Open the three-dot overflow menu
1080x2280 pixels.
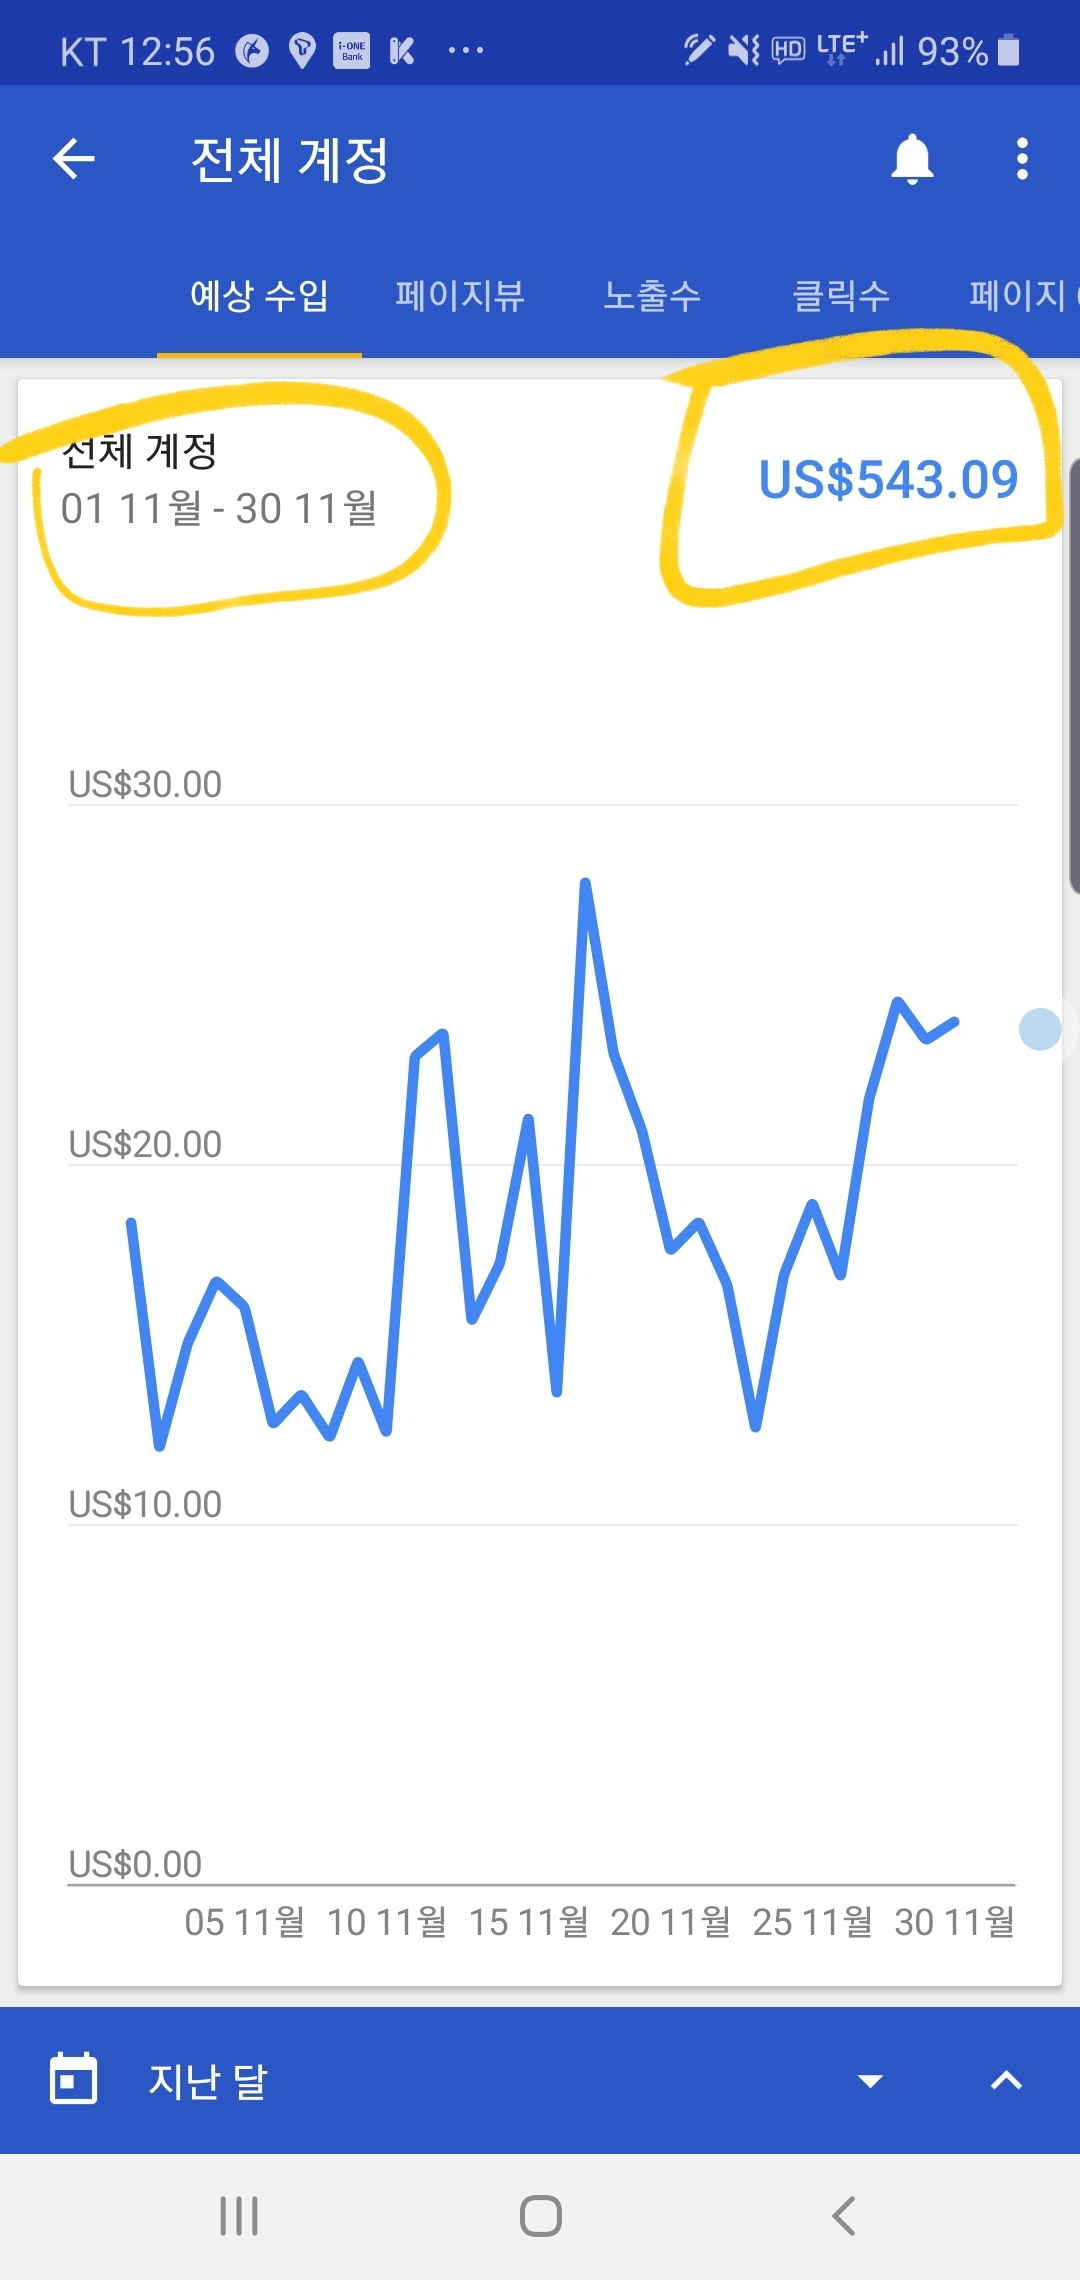tap(1021, 159)
